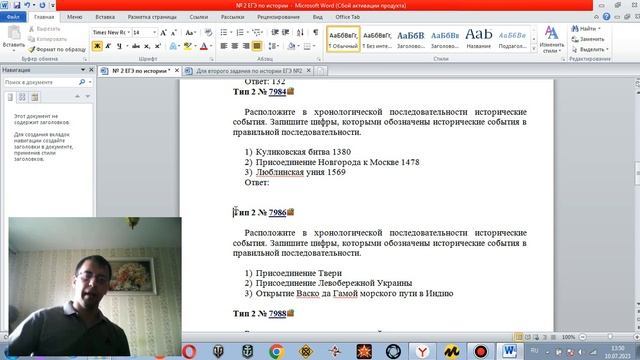Increase indent in paragraph group

click(285, 32)
